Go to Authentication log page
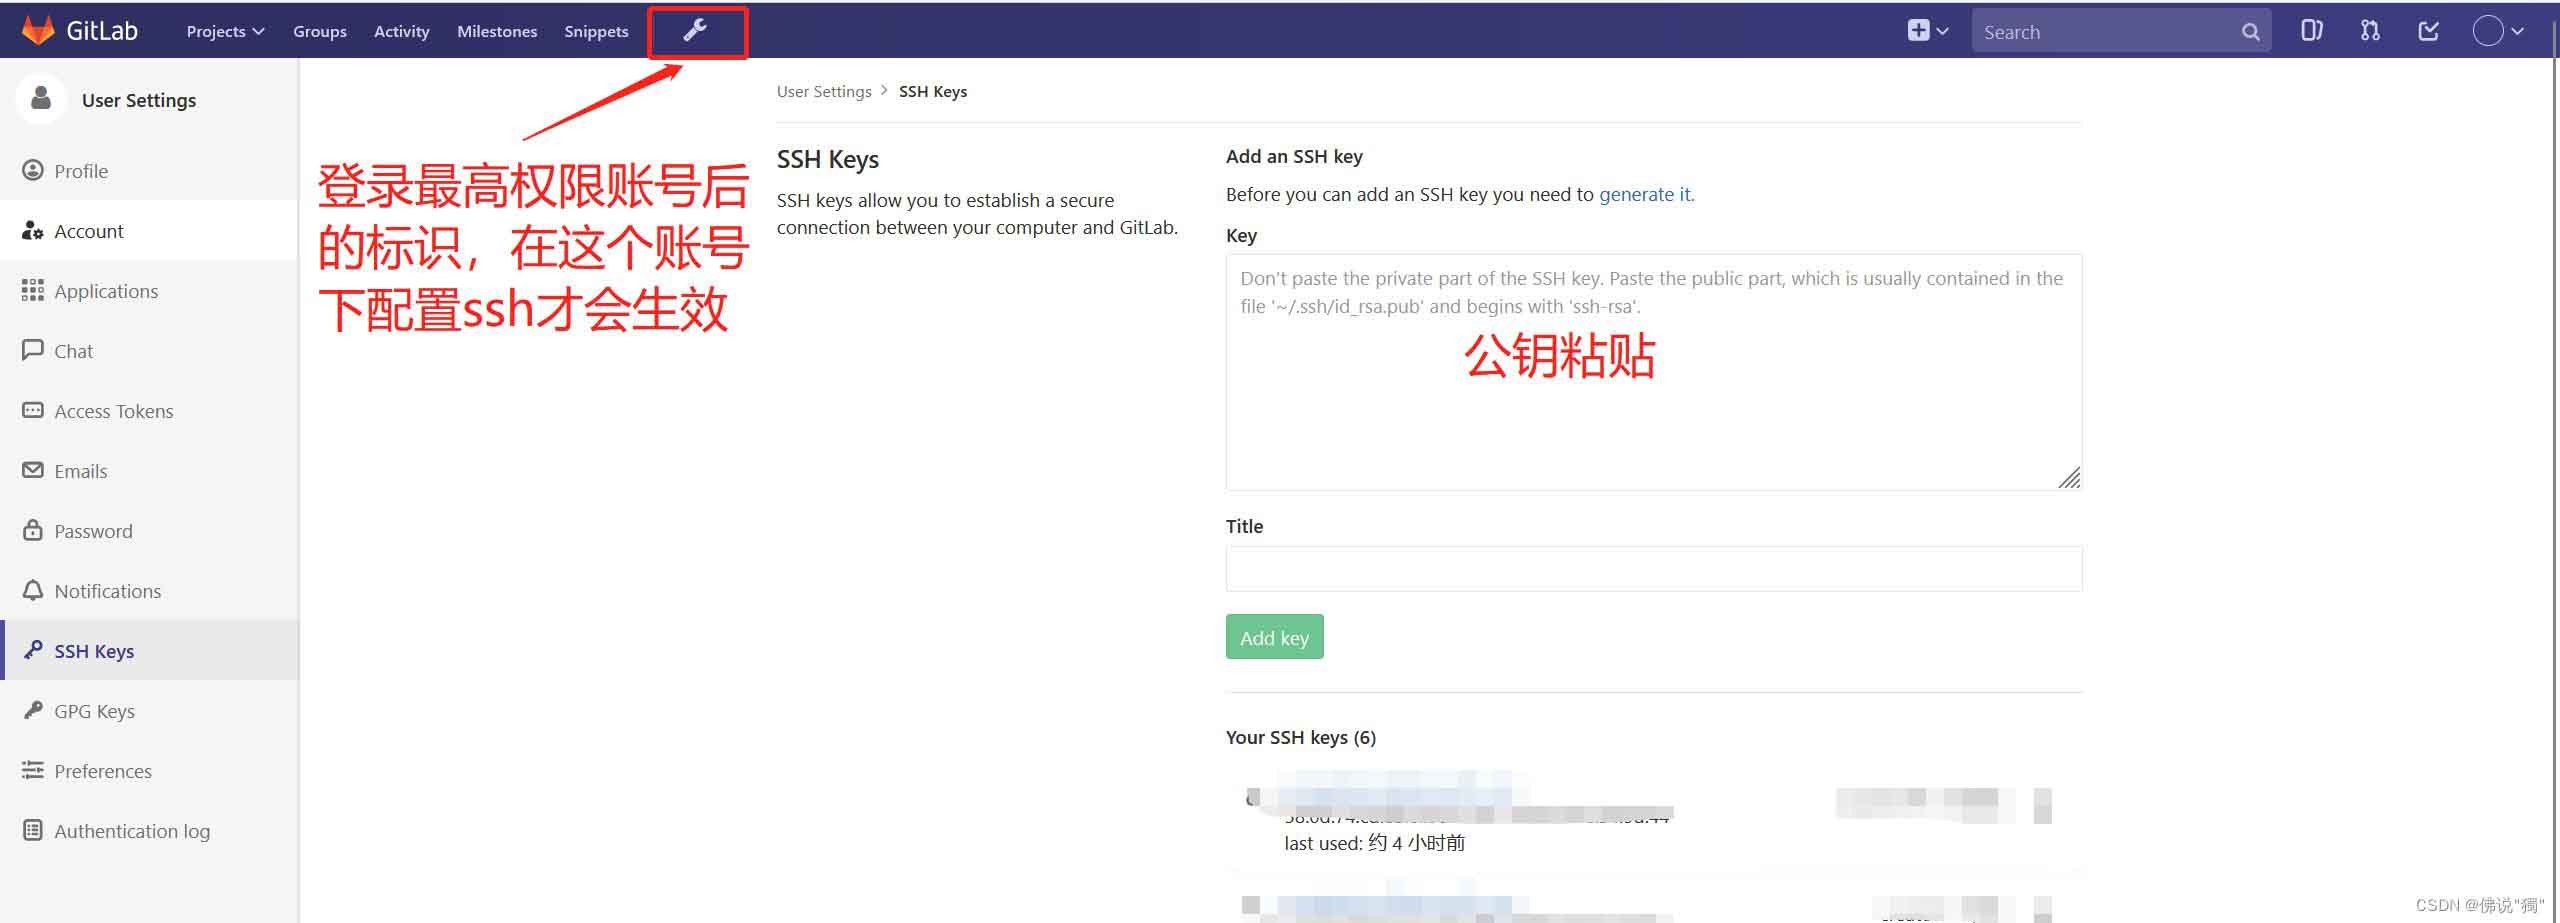 point(150,830)
